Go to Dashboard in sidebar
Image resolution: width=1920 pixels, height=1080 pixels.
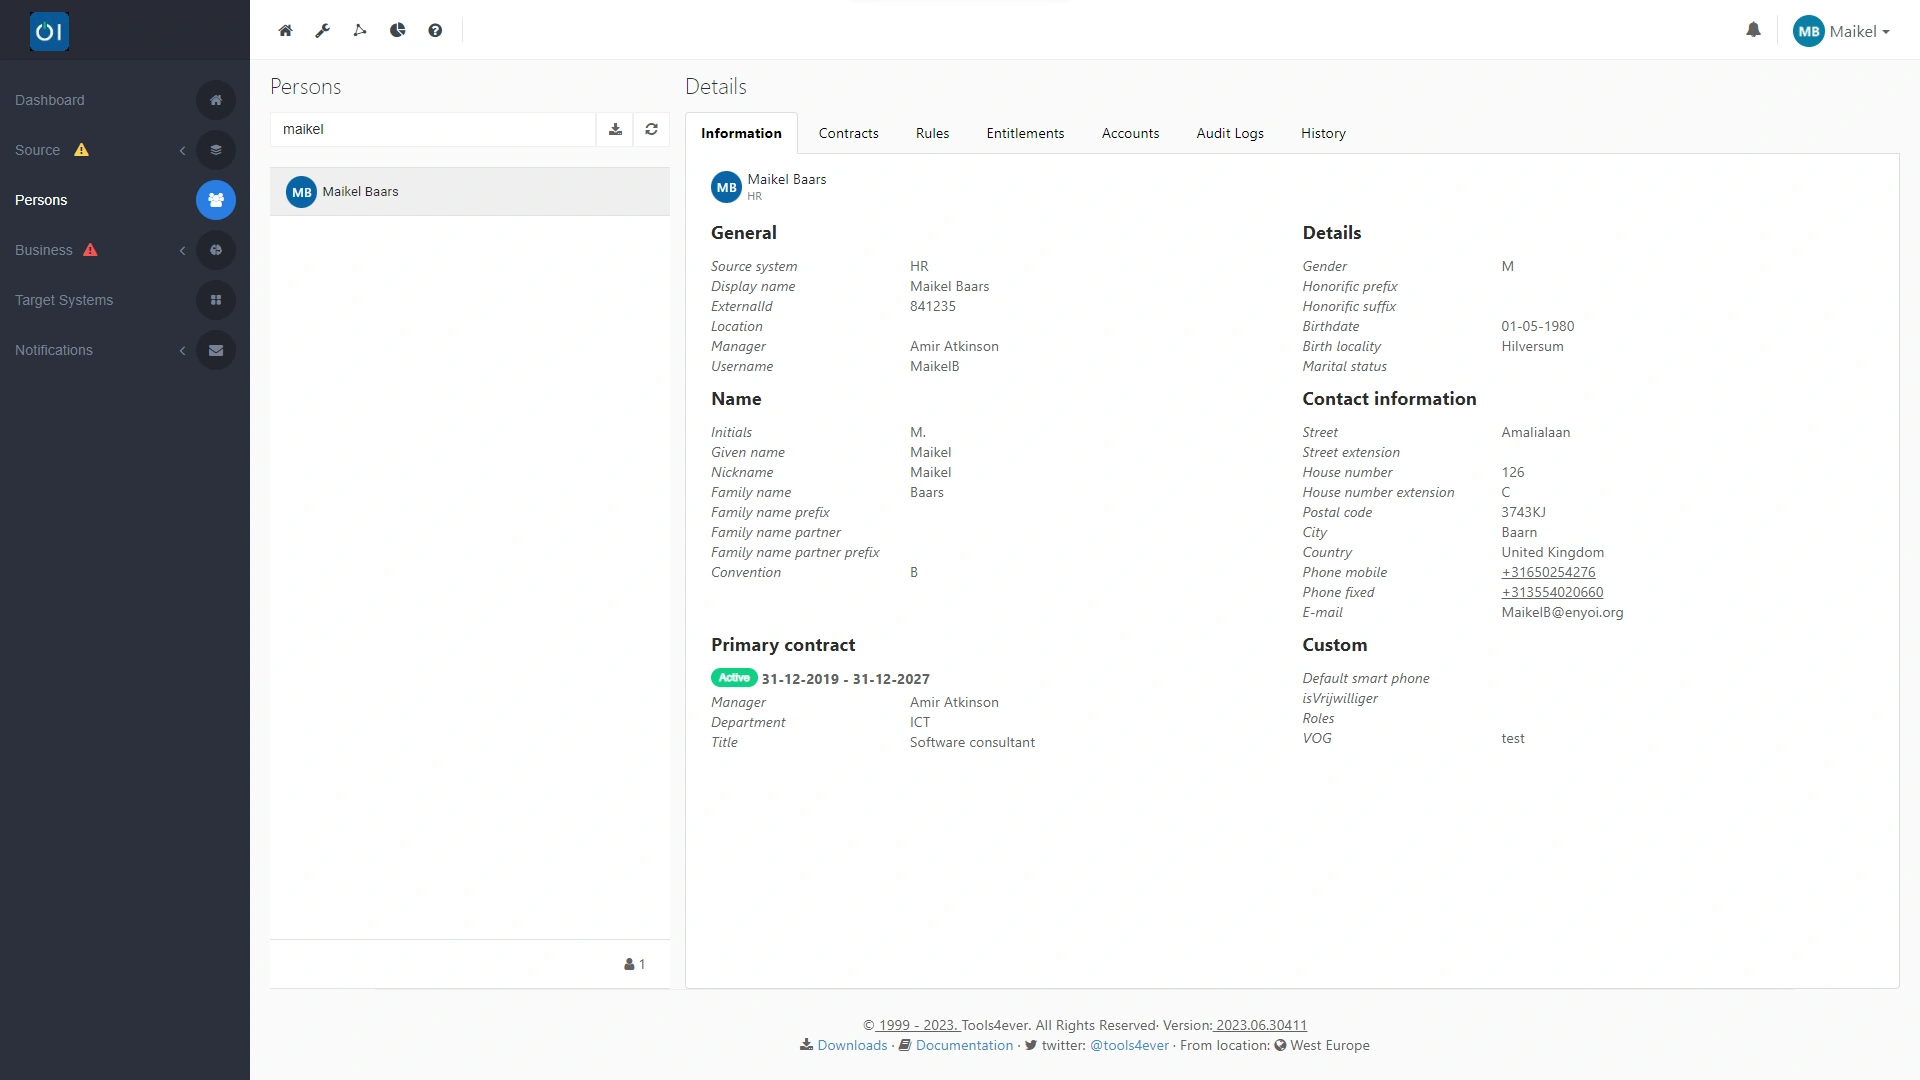point(50,100)
